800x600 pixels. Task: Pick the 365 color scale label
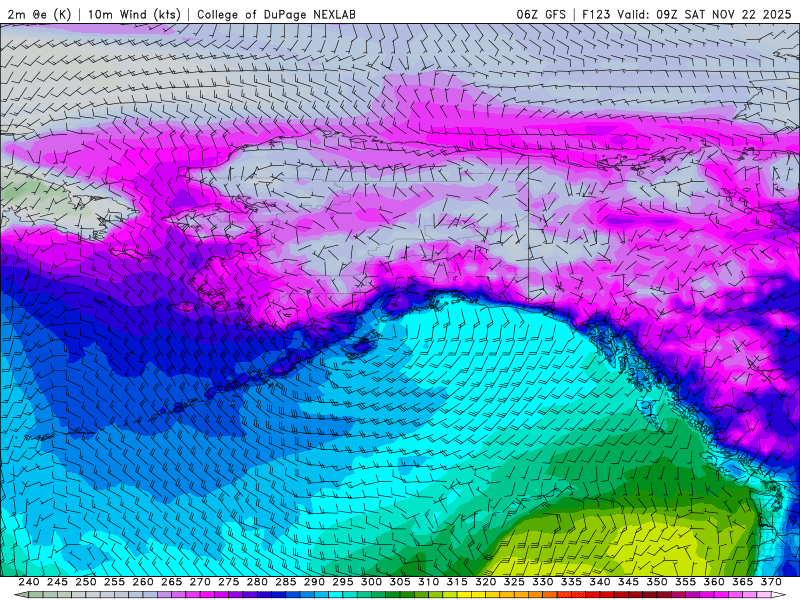(743, 582)
